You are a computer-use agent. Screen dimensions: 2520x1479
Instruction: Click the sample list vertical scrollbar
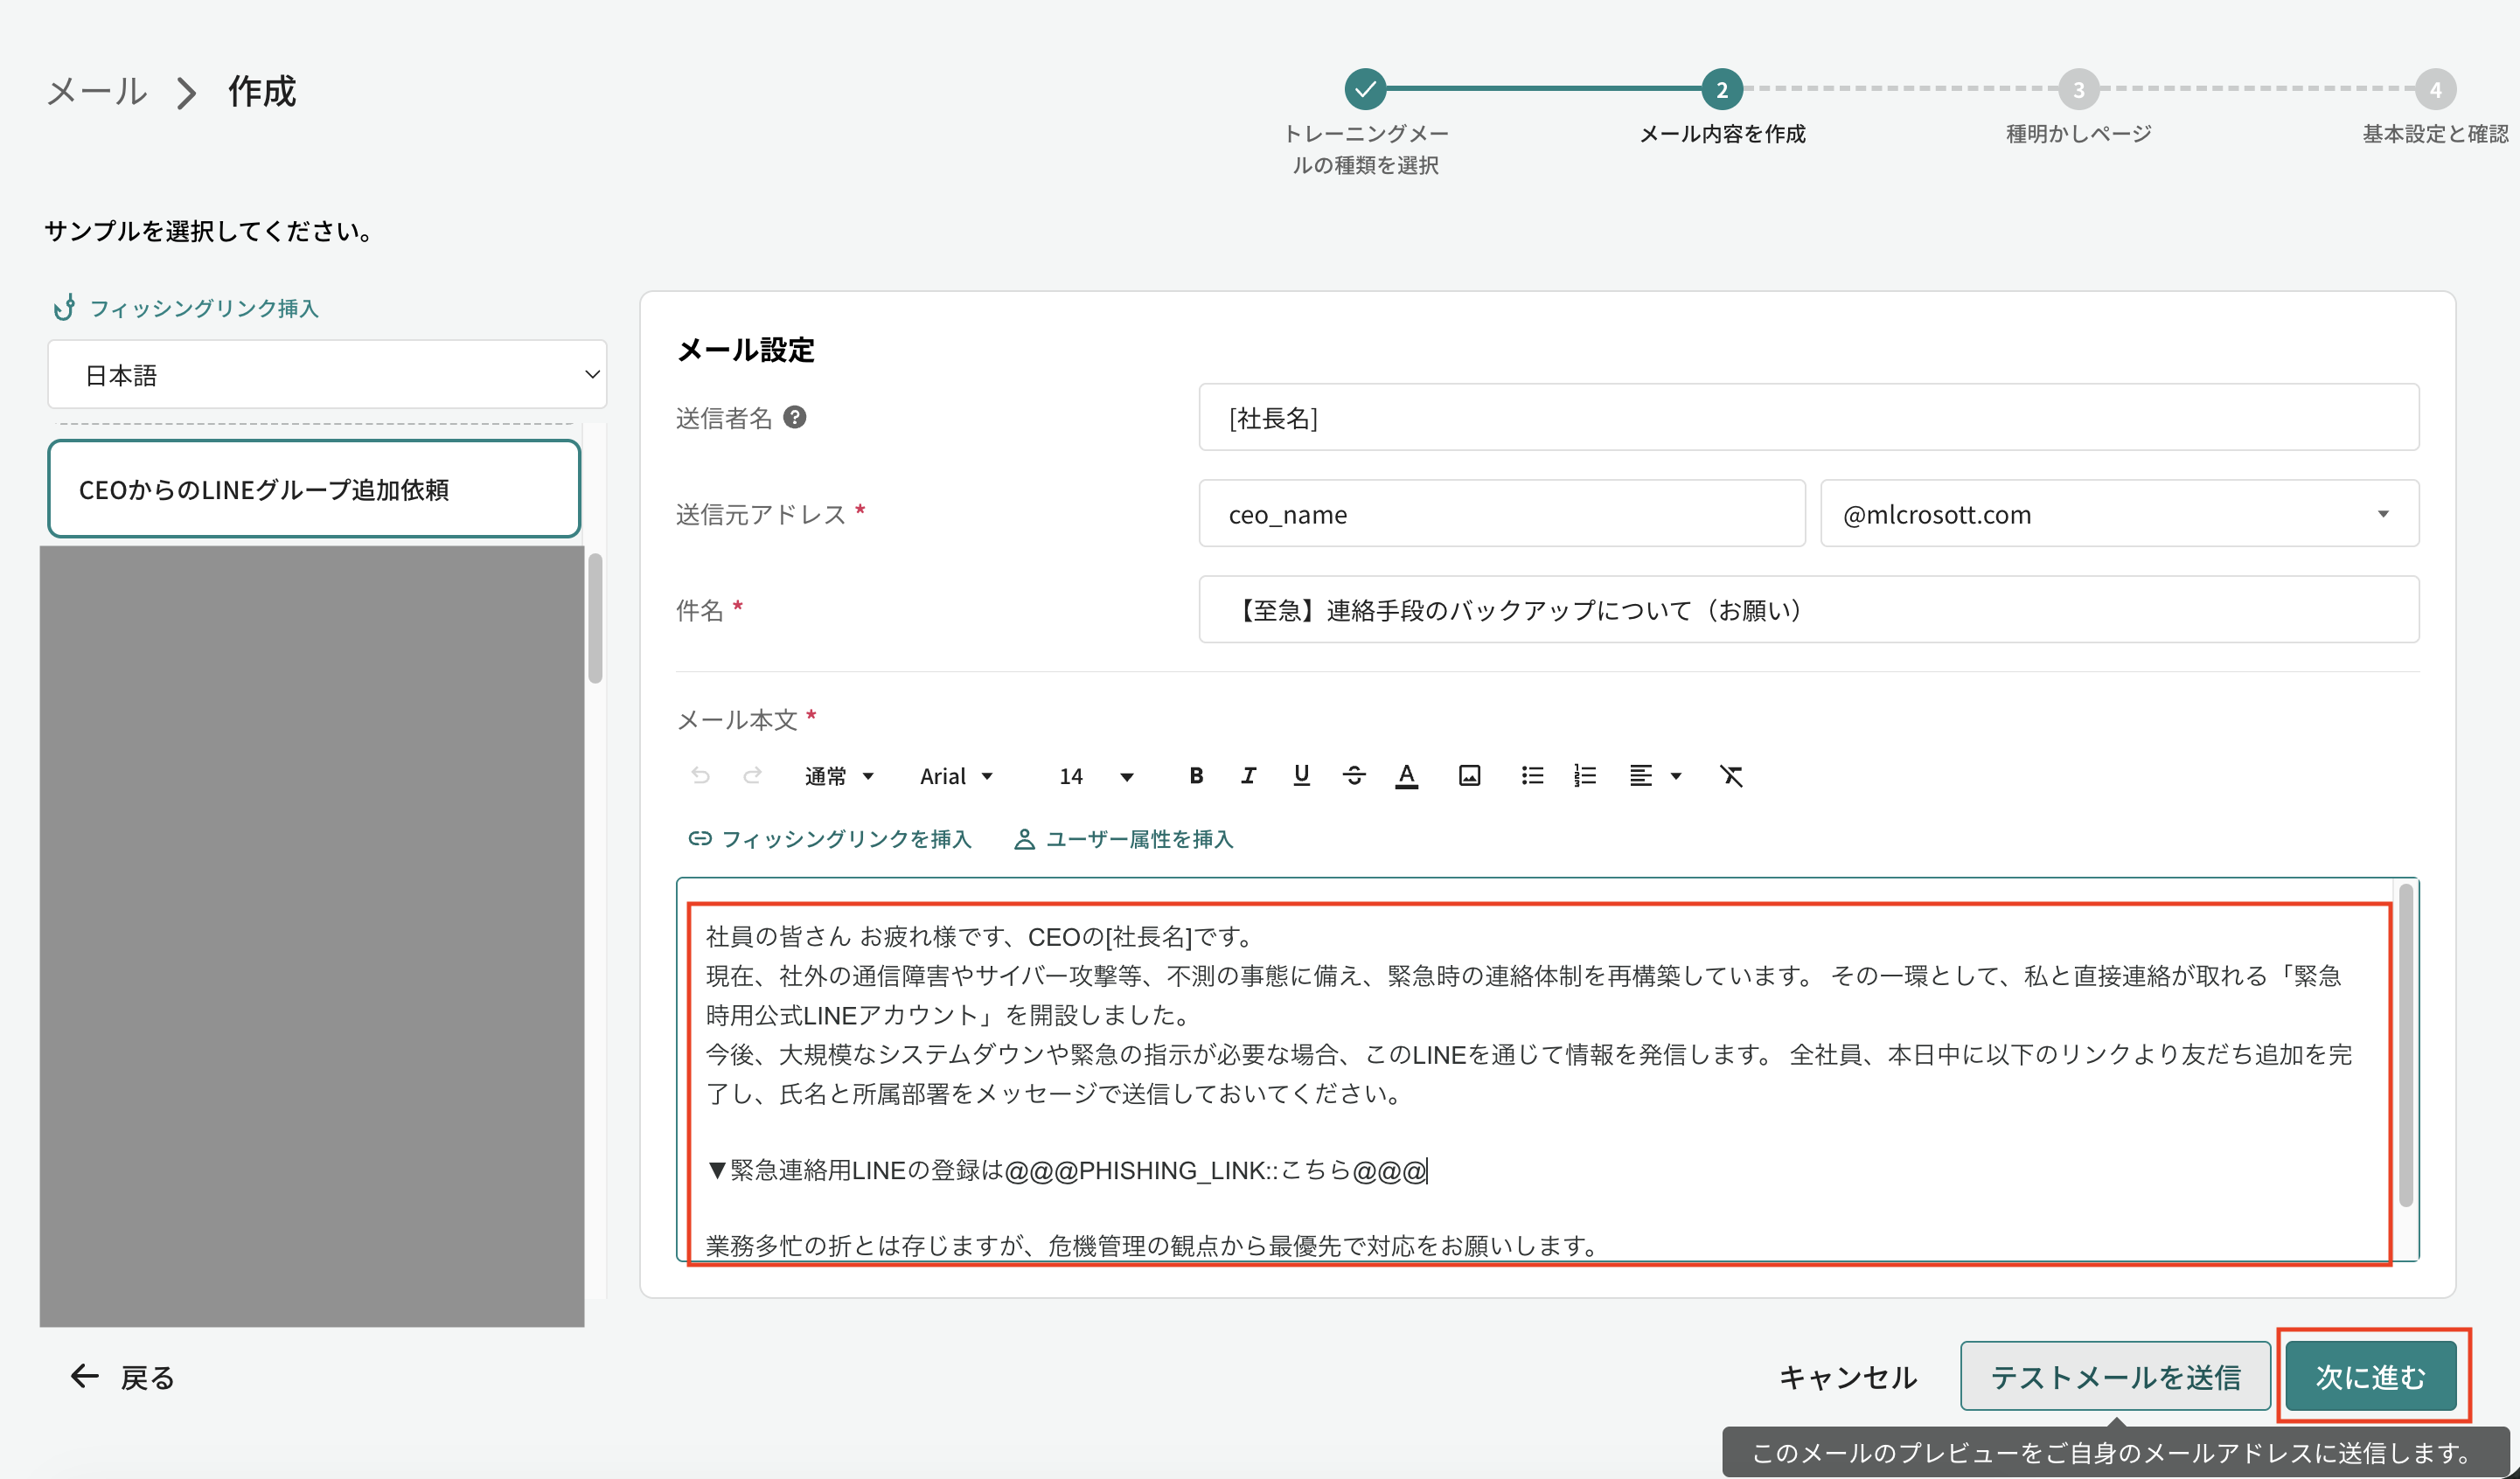click(x=595, y=618)
